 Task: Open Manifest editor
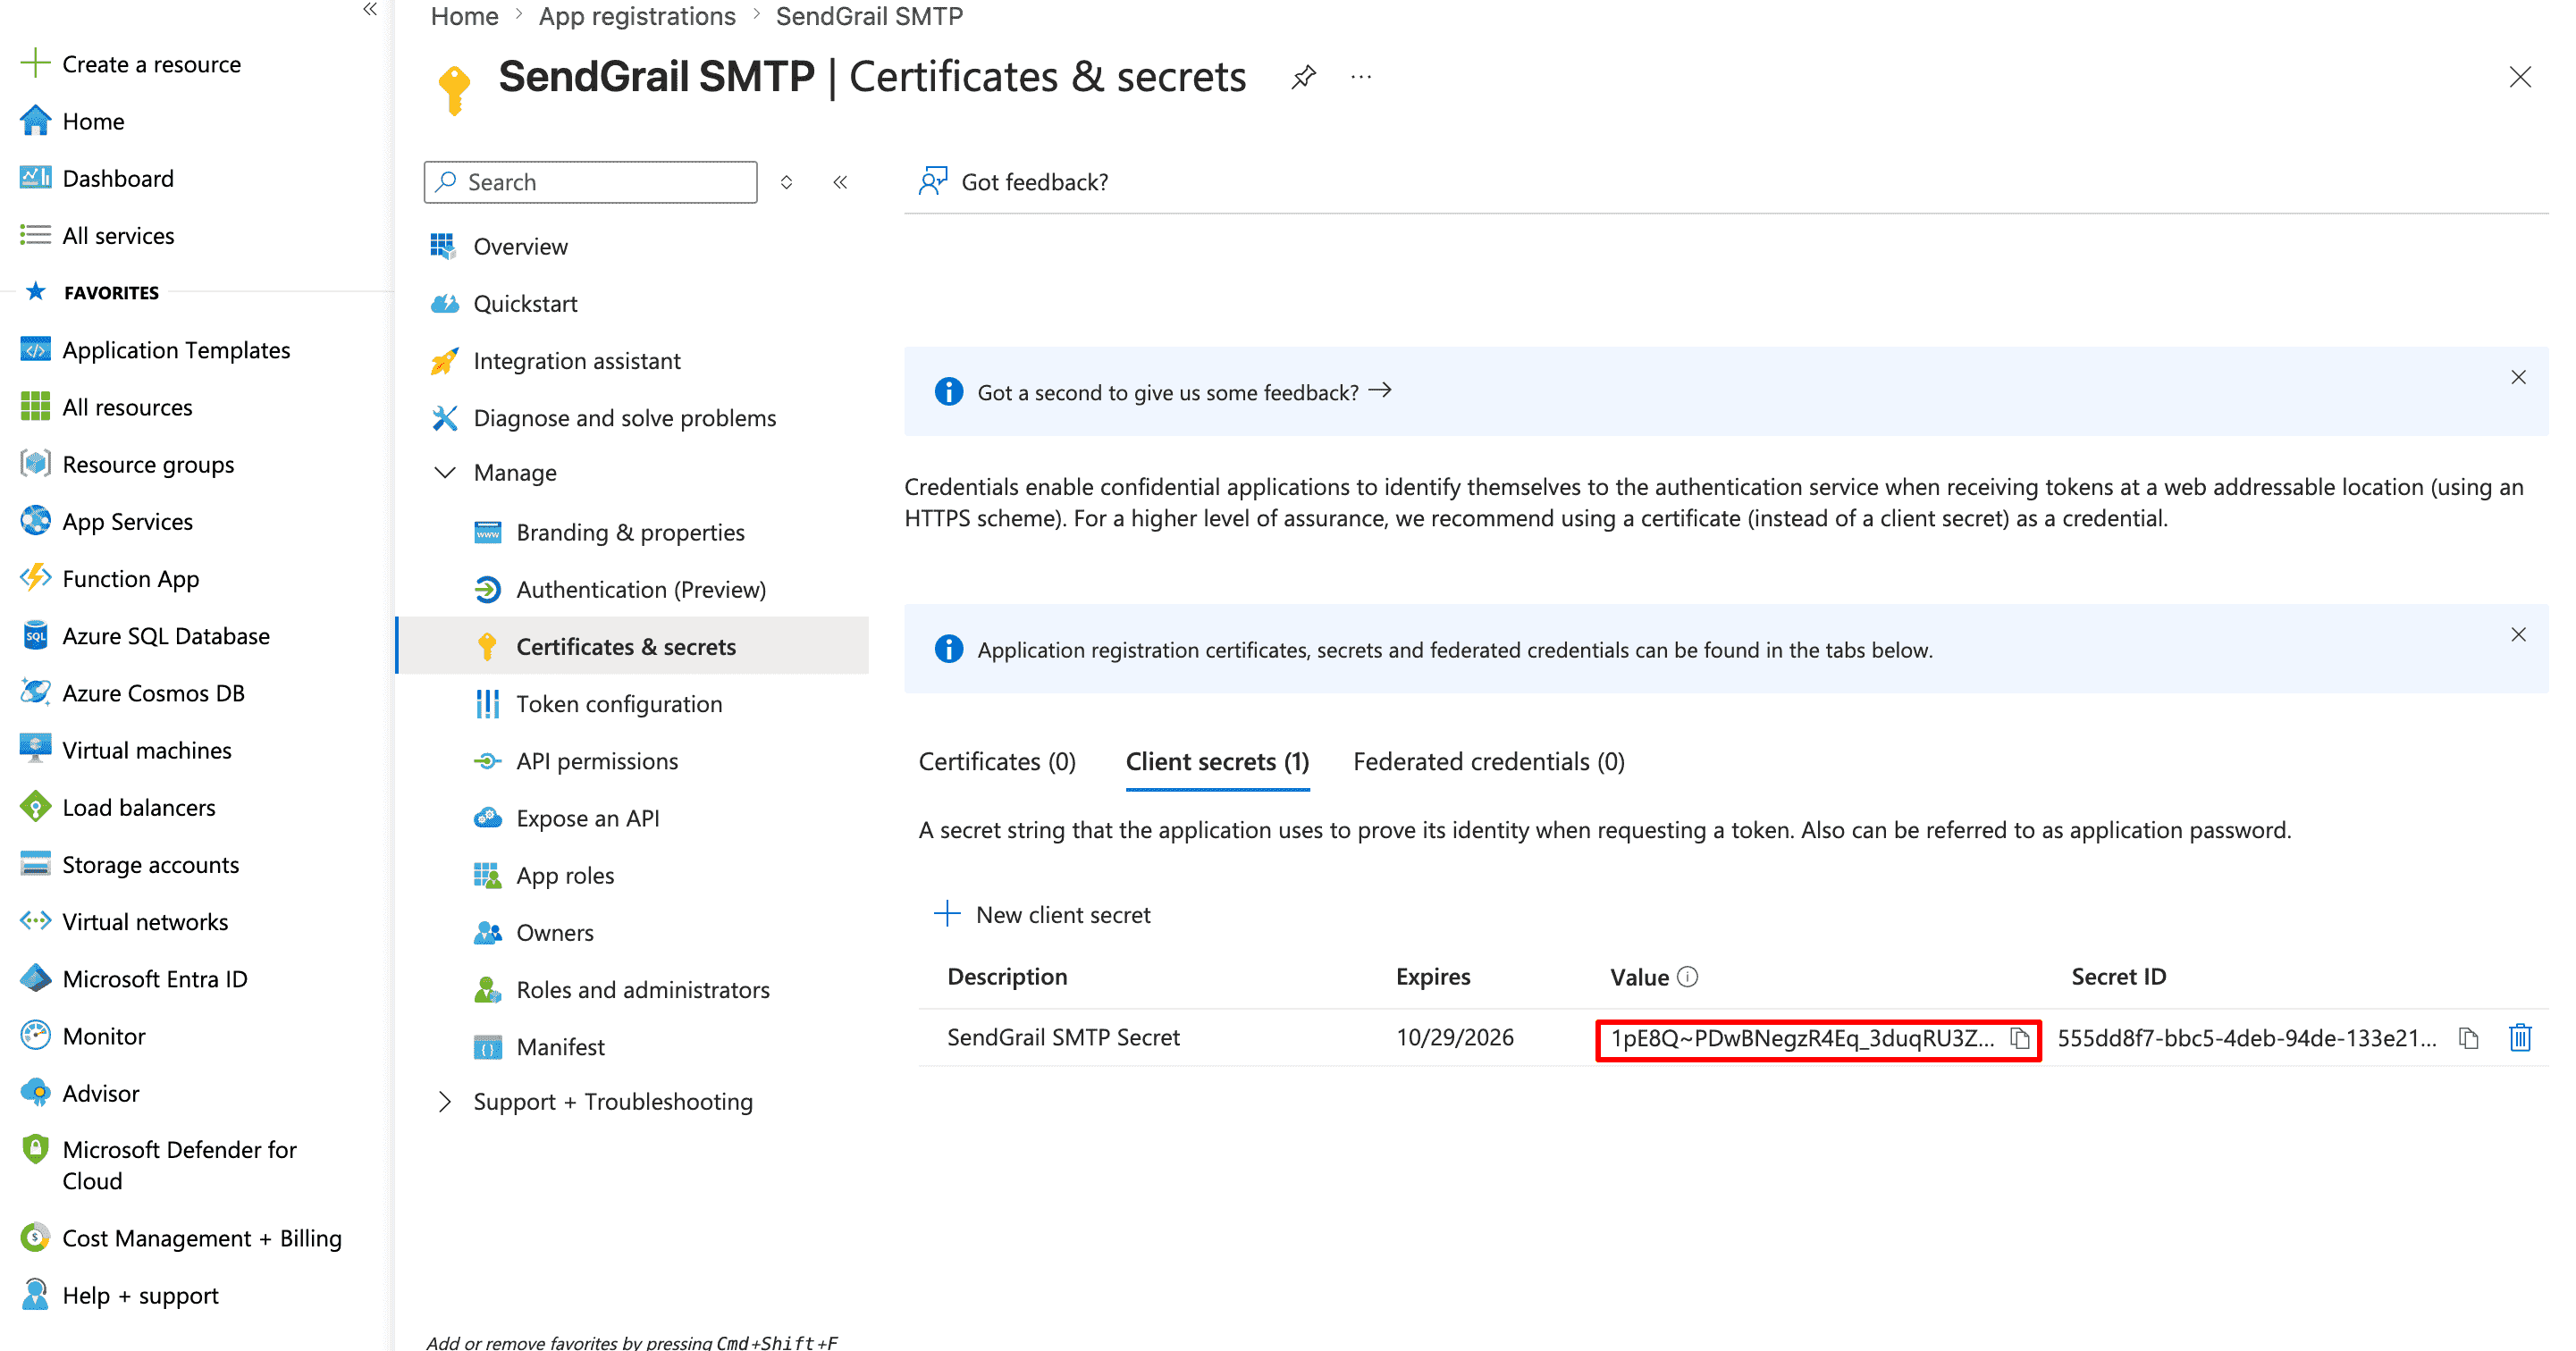point(560,1047)
